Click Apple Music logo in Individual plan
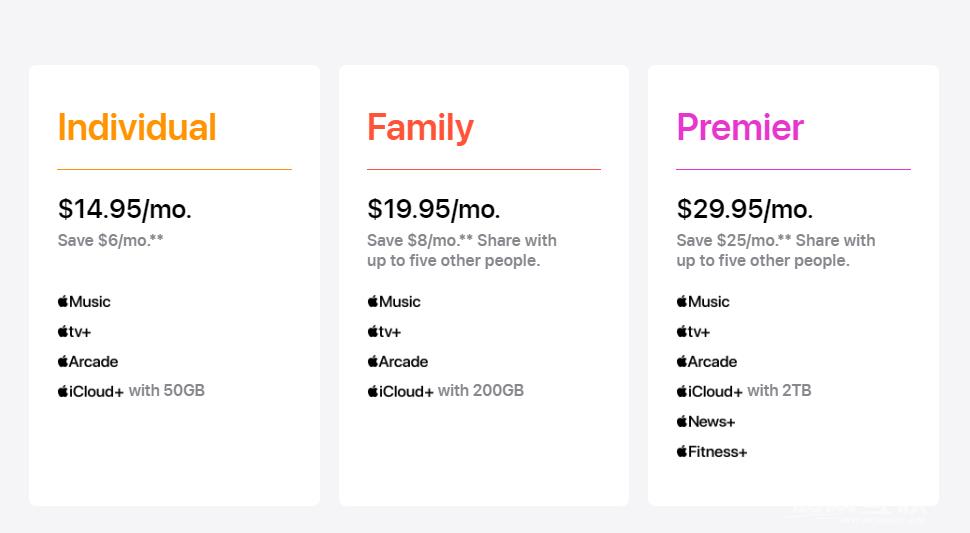Image resolution: width=970 pixels, height=533 pixels. click(84, 302)
